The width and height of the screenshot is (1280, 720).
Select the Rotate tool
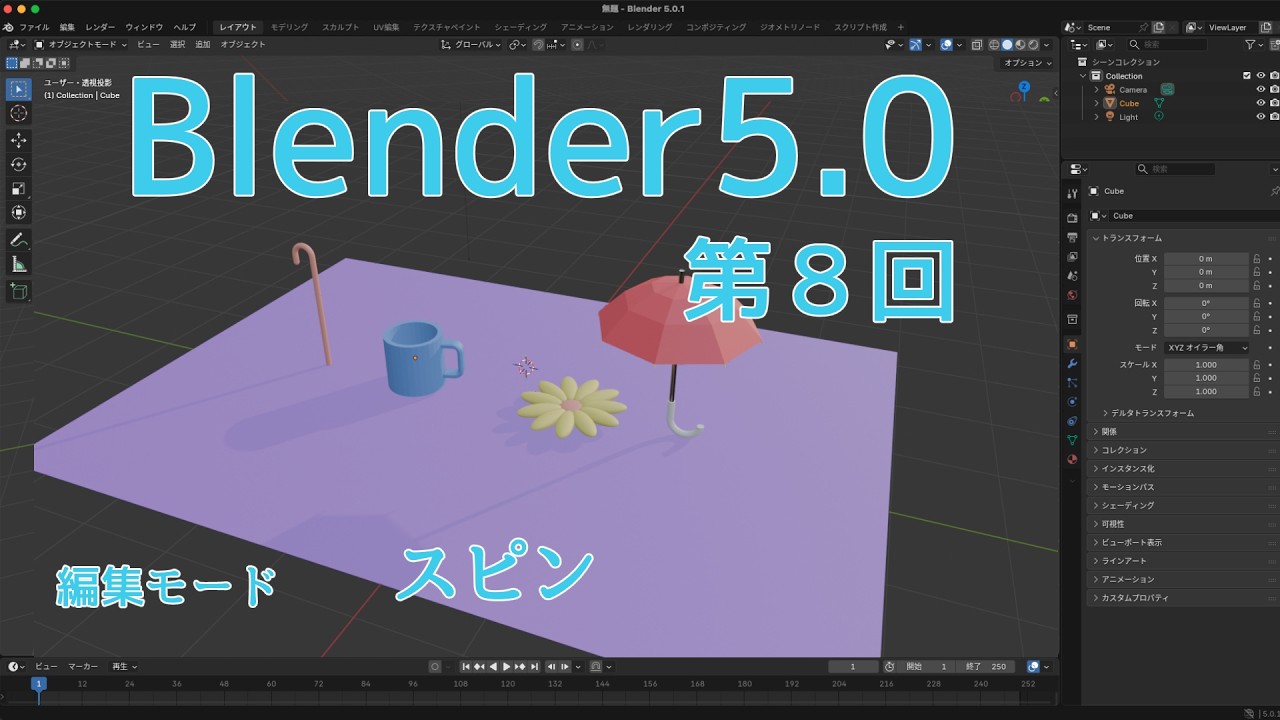(x=19, y=164)
